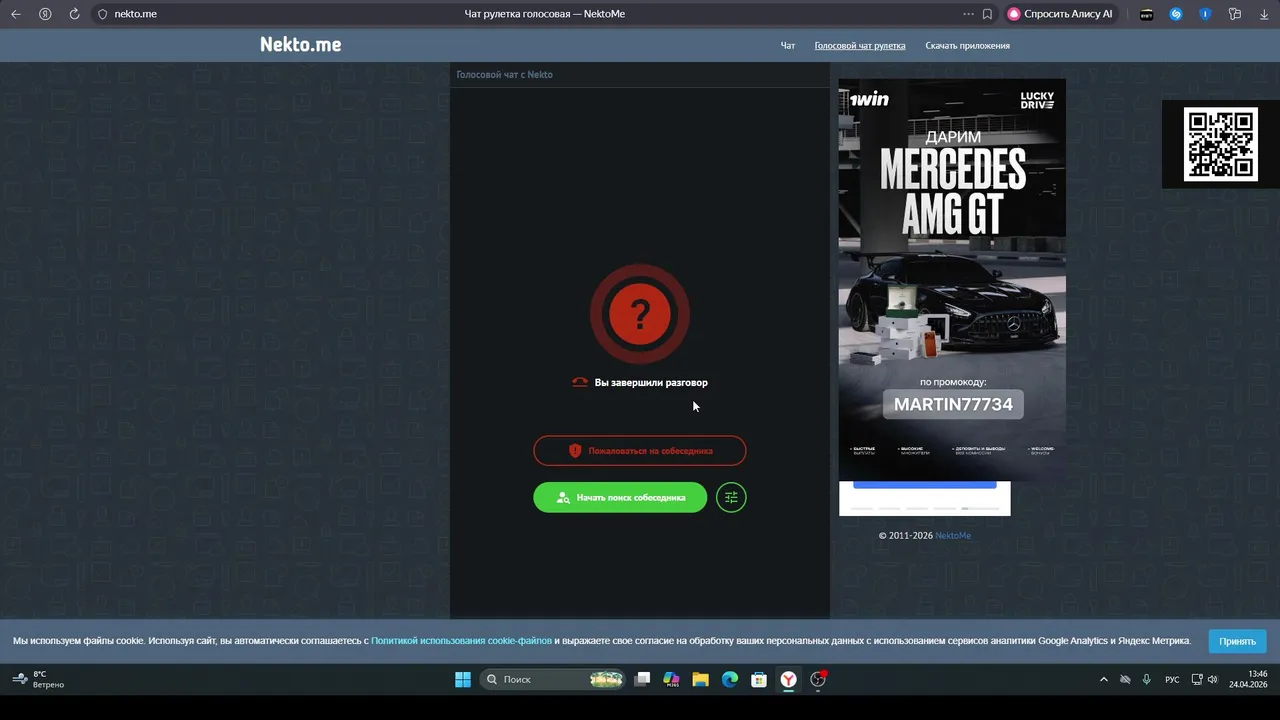
Task: Click the microphone tray icon
Action: pyautogui.click(x=1146, y=679)
